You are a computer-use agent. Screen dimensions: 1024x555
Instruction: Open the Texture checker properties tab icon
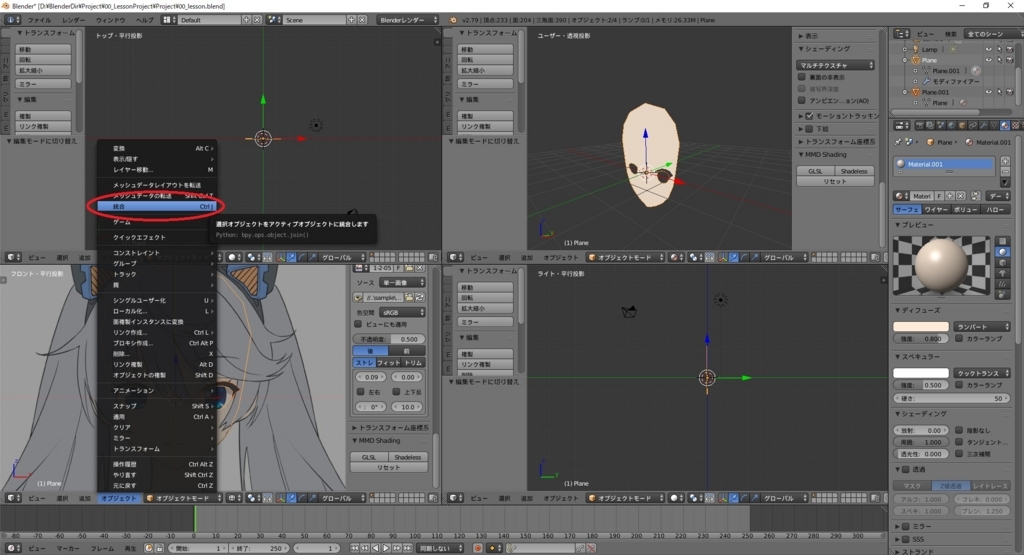point(1015,125)
